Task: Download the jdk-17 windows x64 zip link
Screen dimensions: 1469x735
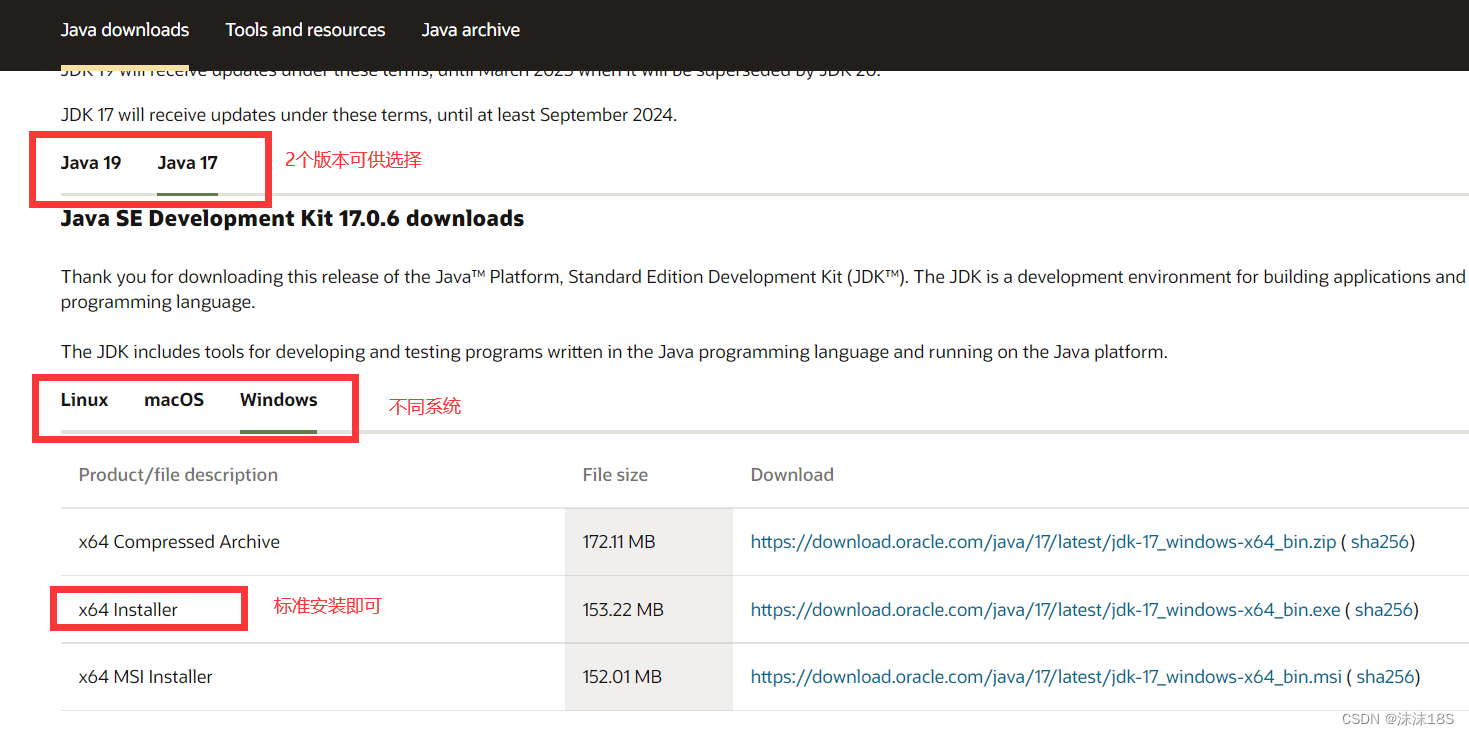Action: pos(1043,542)
